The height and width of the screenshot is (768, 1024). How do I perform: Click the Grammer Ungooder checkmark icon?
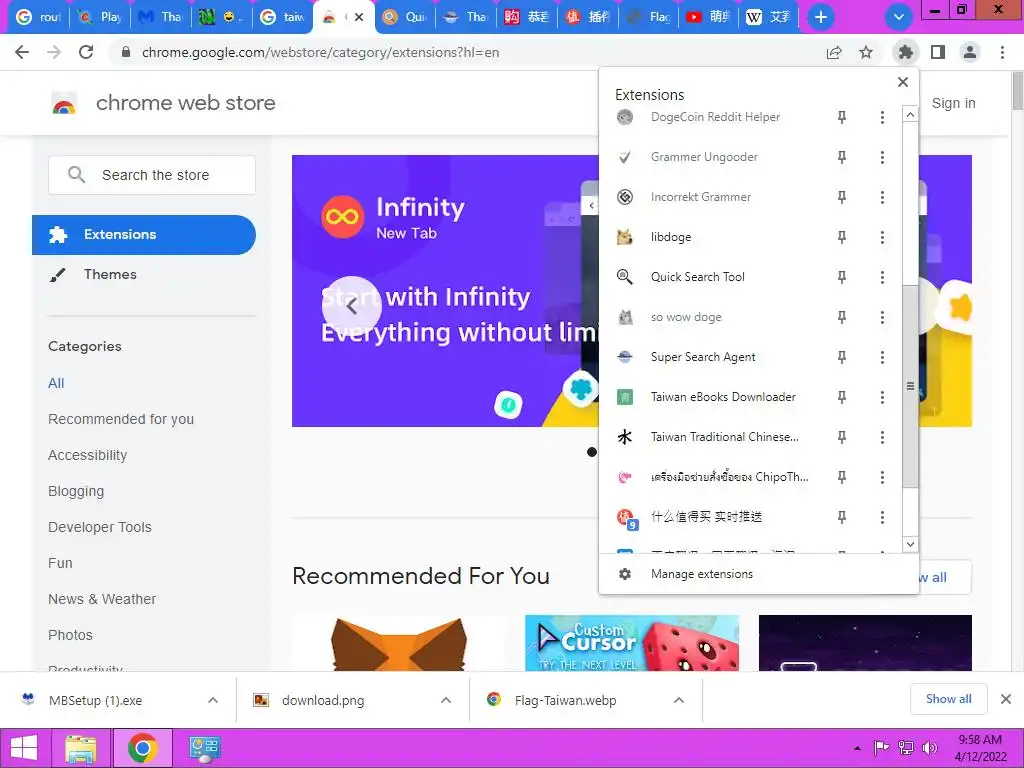(625, 157)
